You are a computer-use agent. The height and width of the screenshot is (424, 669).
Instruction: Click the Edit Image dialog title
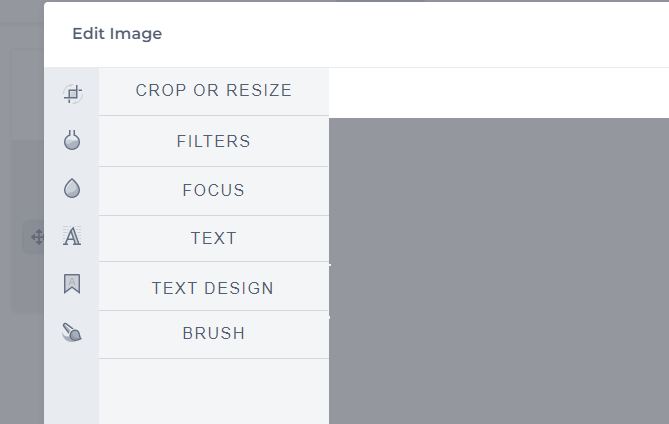click(x=117, y=34)
